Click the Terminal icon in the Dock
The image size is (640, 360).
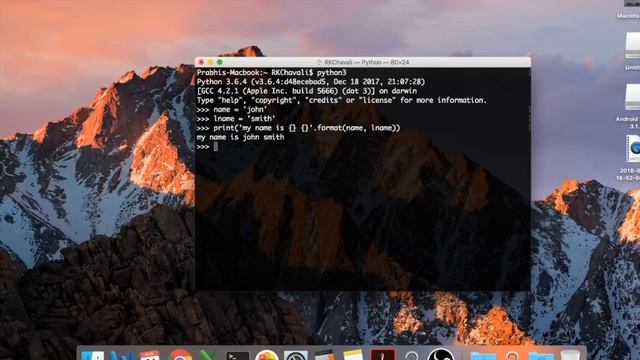238,356
